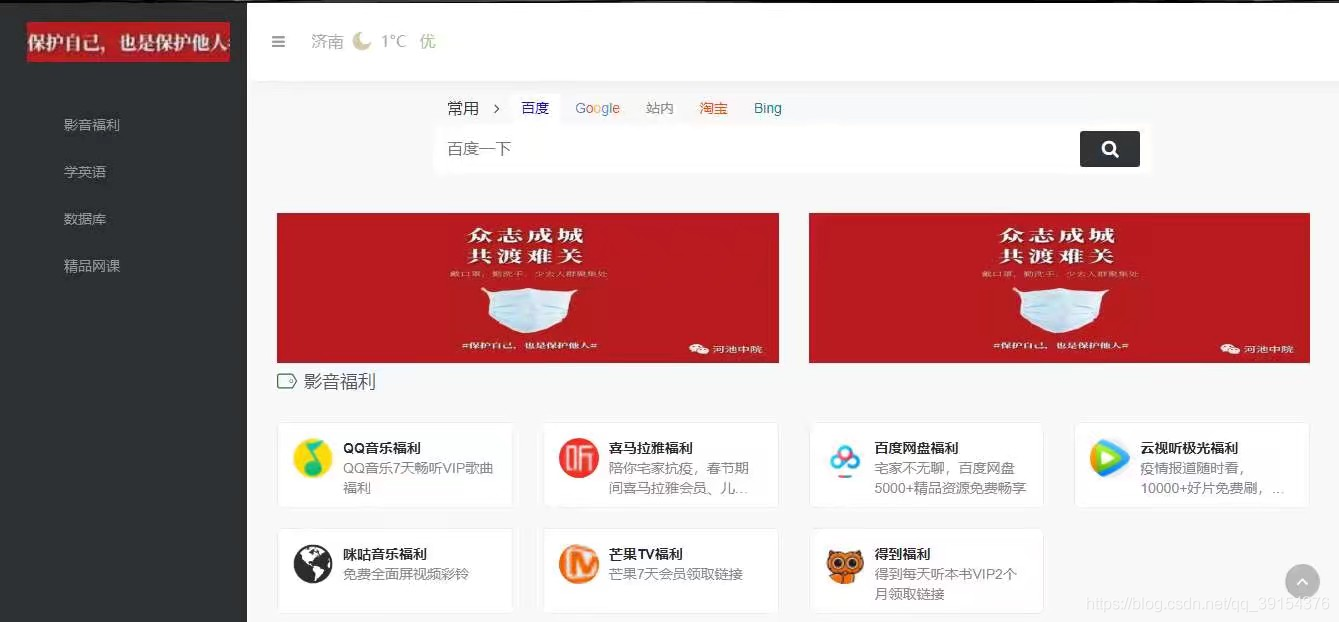
Task: Open the 咪咕音乐福利 card title
Action: tap(385, 554)
